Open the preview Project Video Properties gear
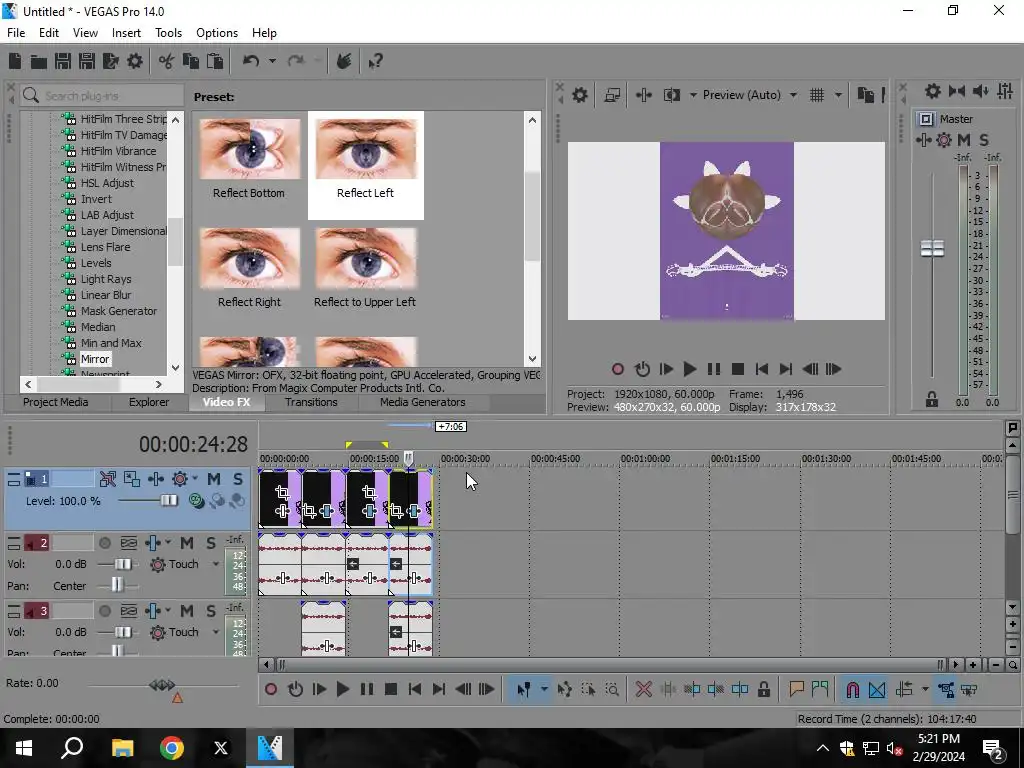The image size is (1024, 768). [x=580, y=95]
